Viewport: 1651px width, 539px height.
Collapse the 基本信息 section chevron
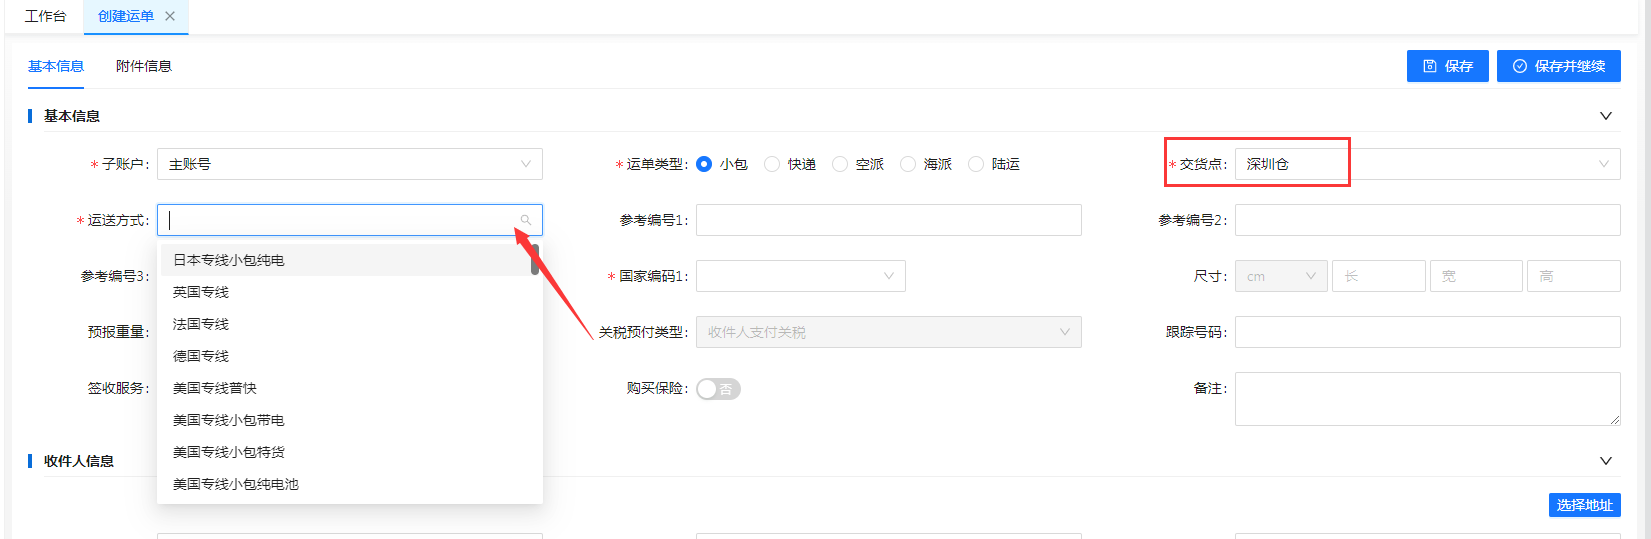1605,116
